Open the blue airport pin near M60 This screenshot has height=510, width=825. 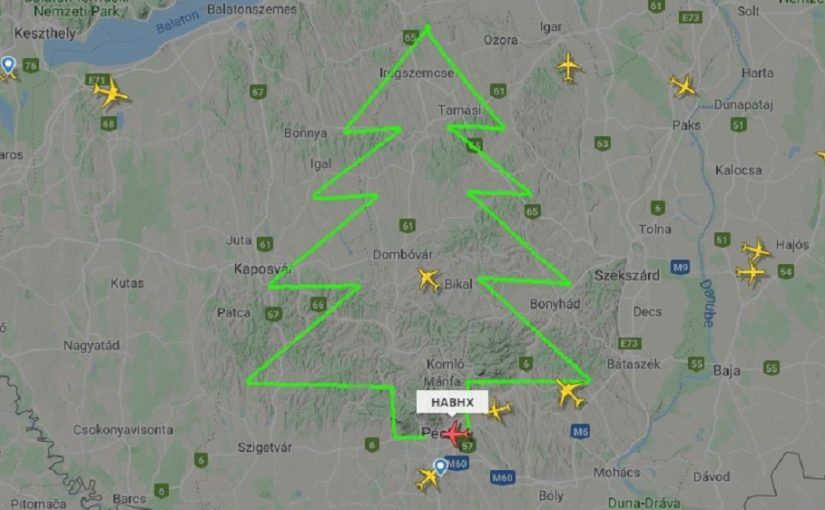[440, 467]
